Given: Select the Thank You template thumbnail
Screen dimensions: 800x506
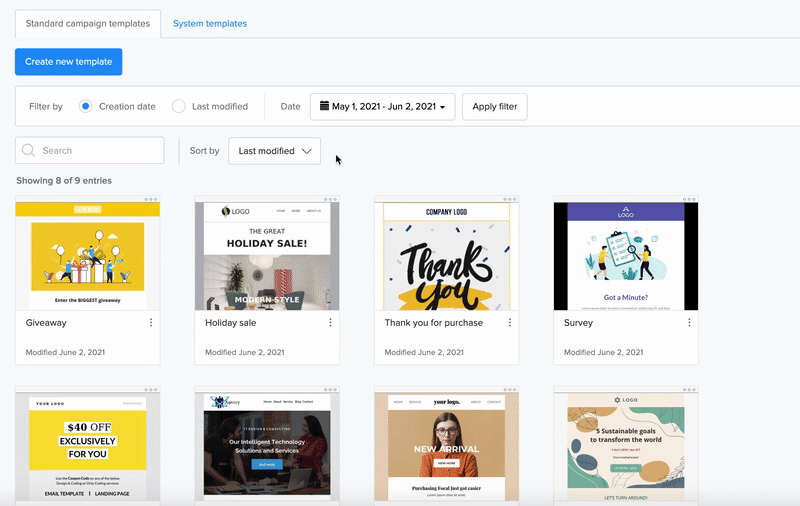Looking at the screenshot, I should click(x=446, y=256).
